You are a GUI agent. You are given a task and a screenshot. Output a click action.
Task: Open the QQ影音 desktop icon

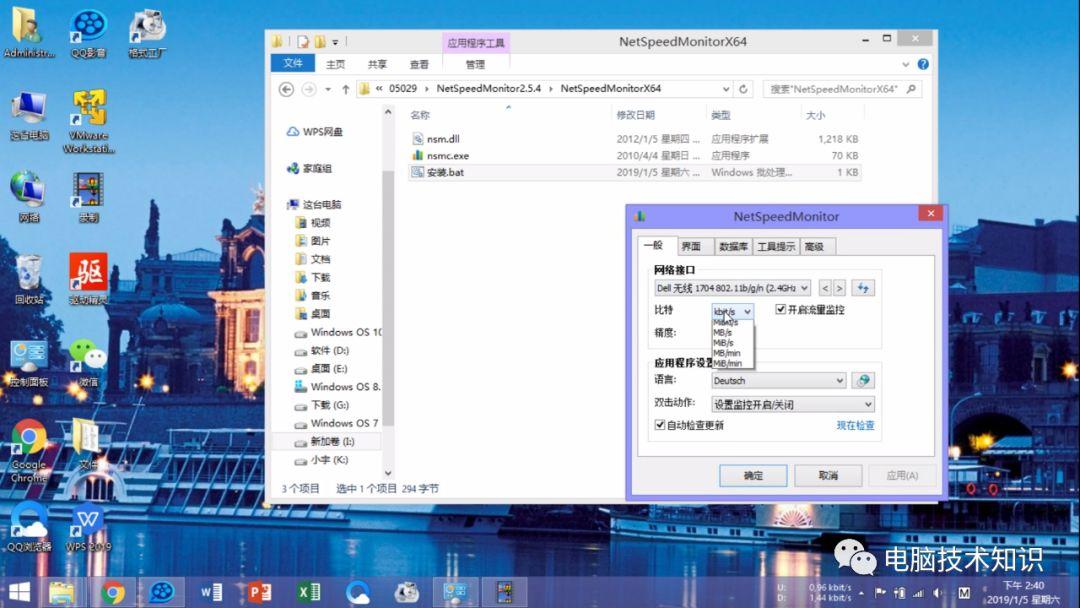coord(88,34)
